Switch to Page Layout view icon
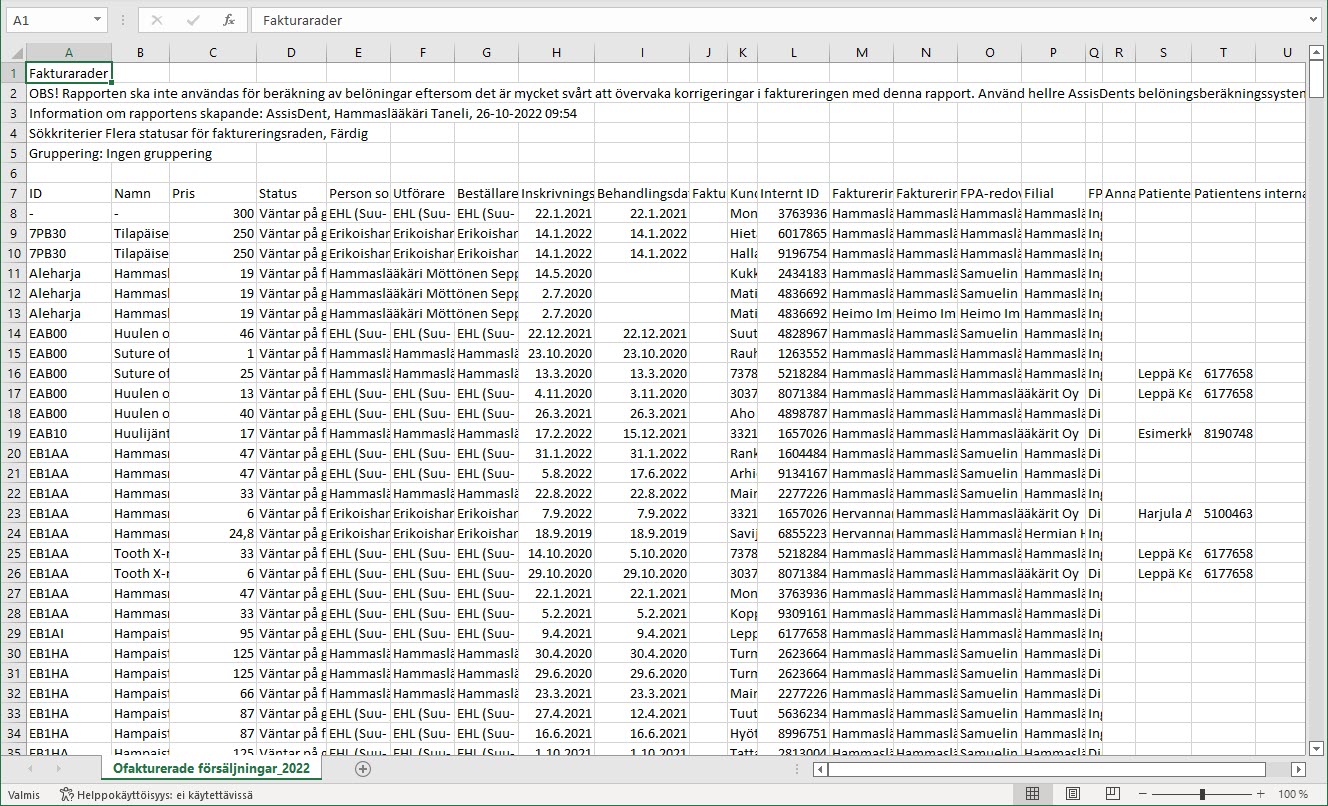The height and width of the screenshot is (806, 1328). click(1072, 794)
